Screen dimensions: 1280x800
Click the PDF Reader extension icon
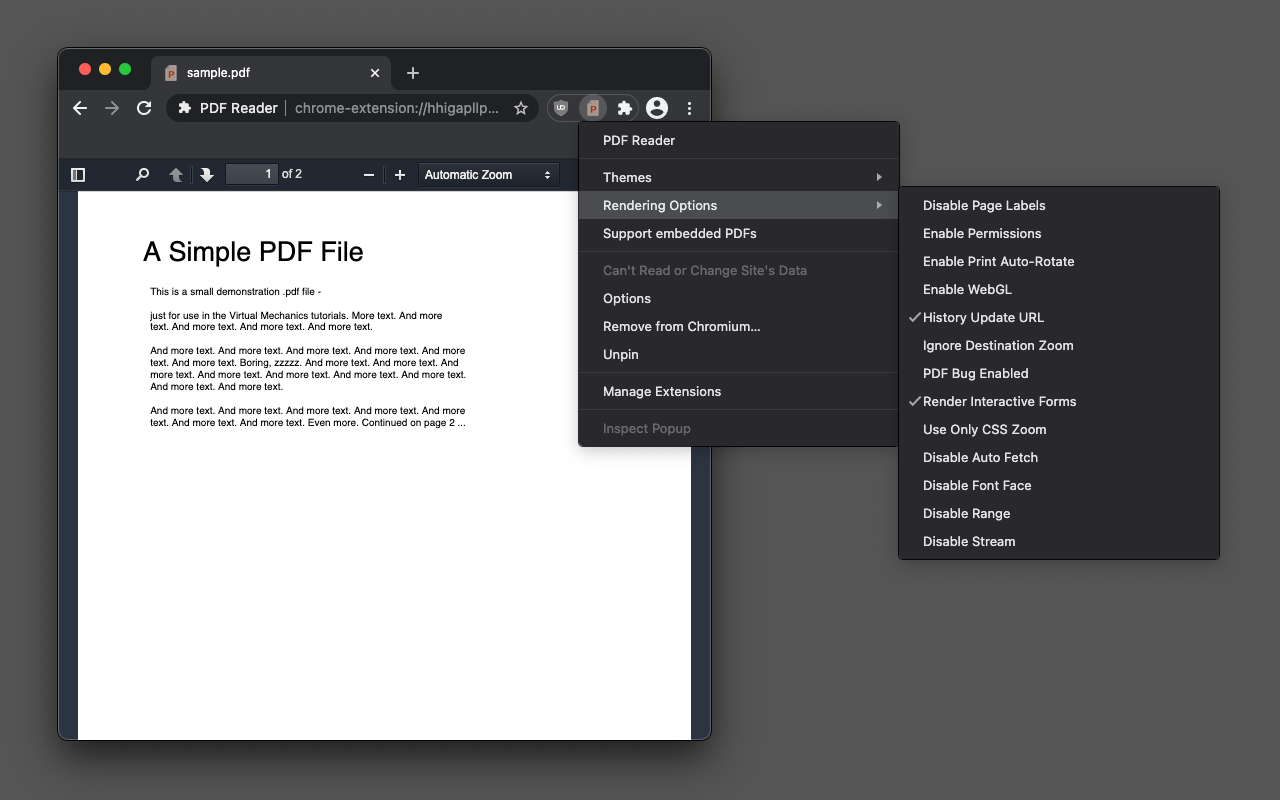click(x=593, y=107)
